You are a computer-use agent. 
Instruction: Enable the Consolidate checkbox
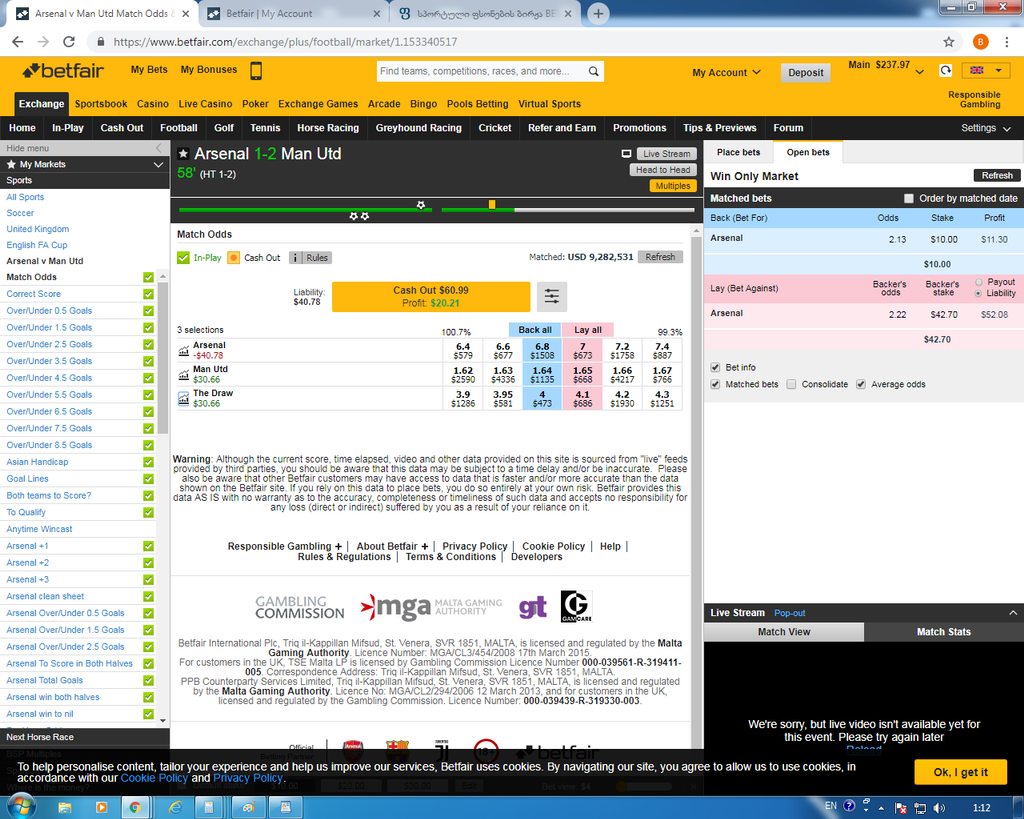(x=792, y=385)
